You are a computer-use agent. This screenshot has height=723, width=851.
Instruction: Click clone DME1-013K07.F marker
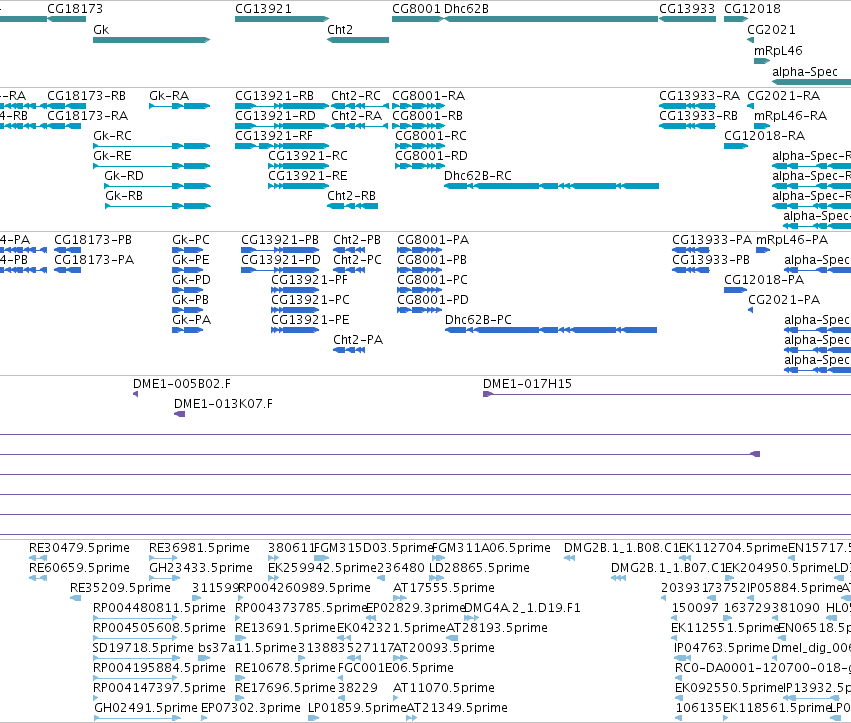point(180,414)
